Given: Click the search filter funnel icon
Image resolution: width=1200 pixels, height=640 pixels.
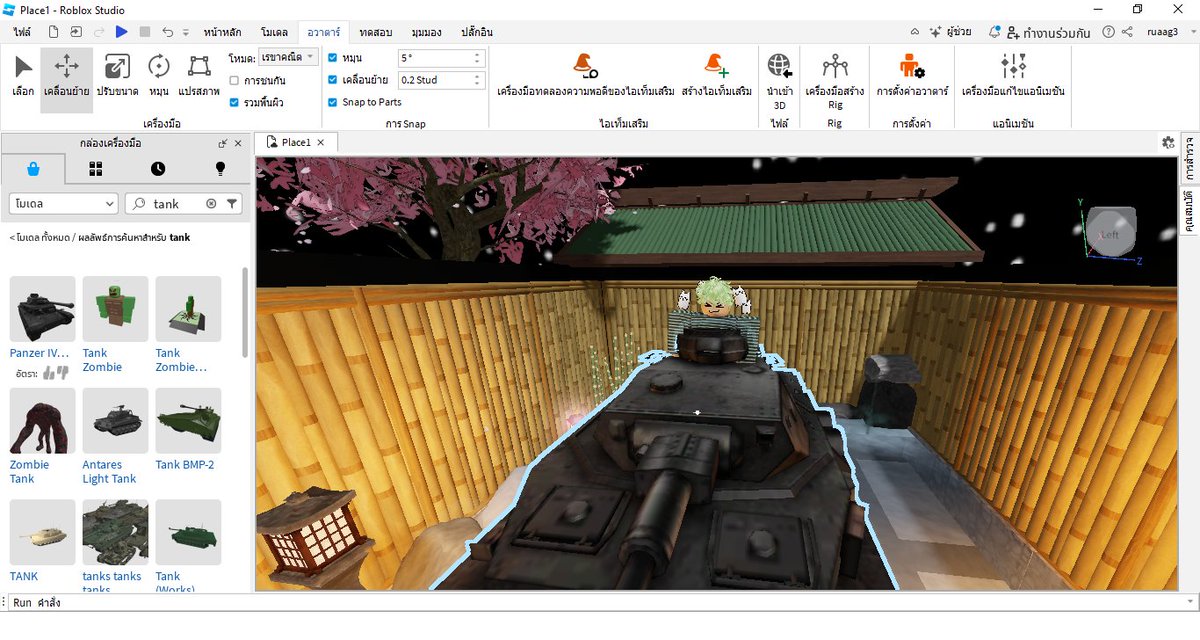Looking at the screenshot, I should point(232,204).
